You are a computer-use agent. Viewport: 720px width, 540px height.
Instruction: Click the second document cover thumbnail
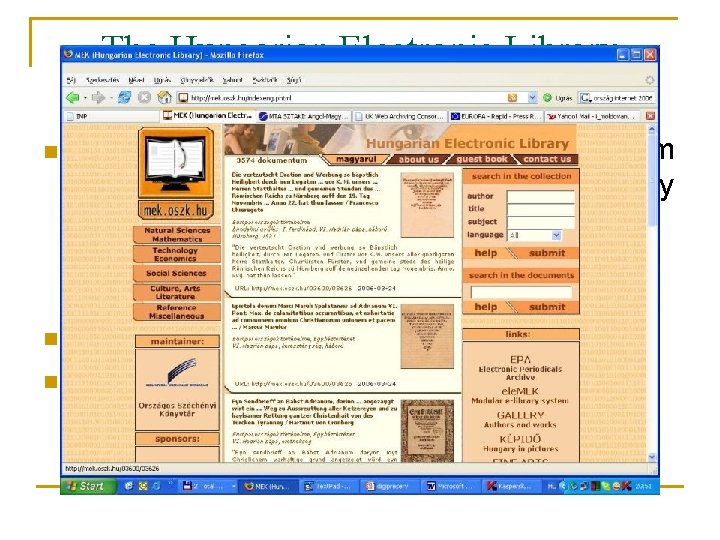coord(427,336)
